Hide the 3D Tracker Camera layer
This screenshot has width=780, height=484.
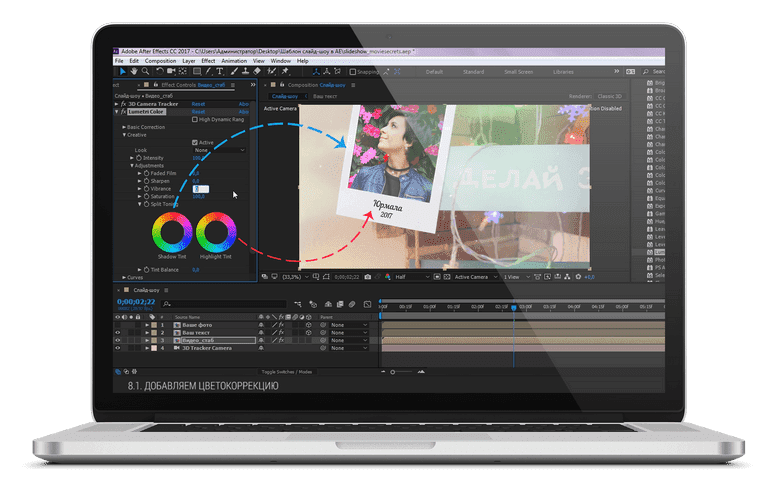[x=118, y=348]
